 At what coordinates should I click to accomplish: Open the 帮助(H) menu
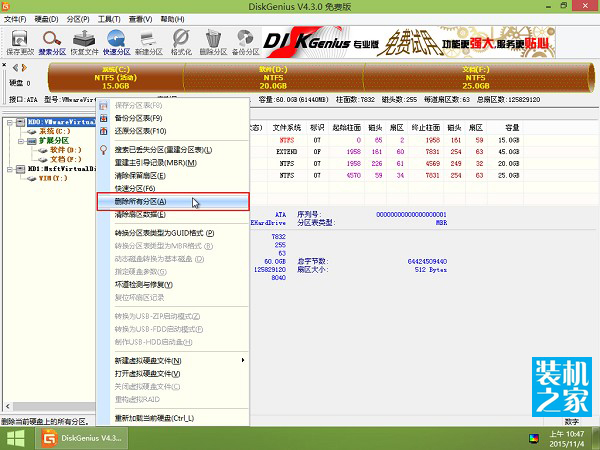172,19
